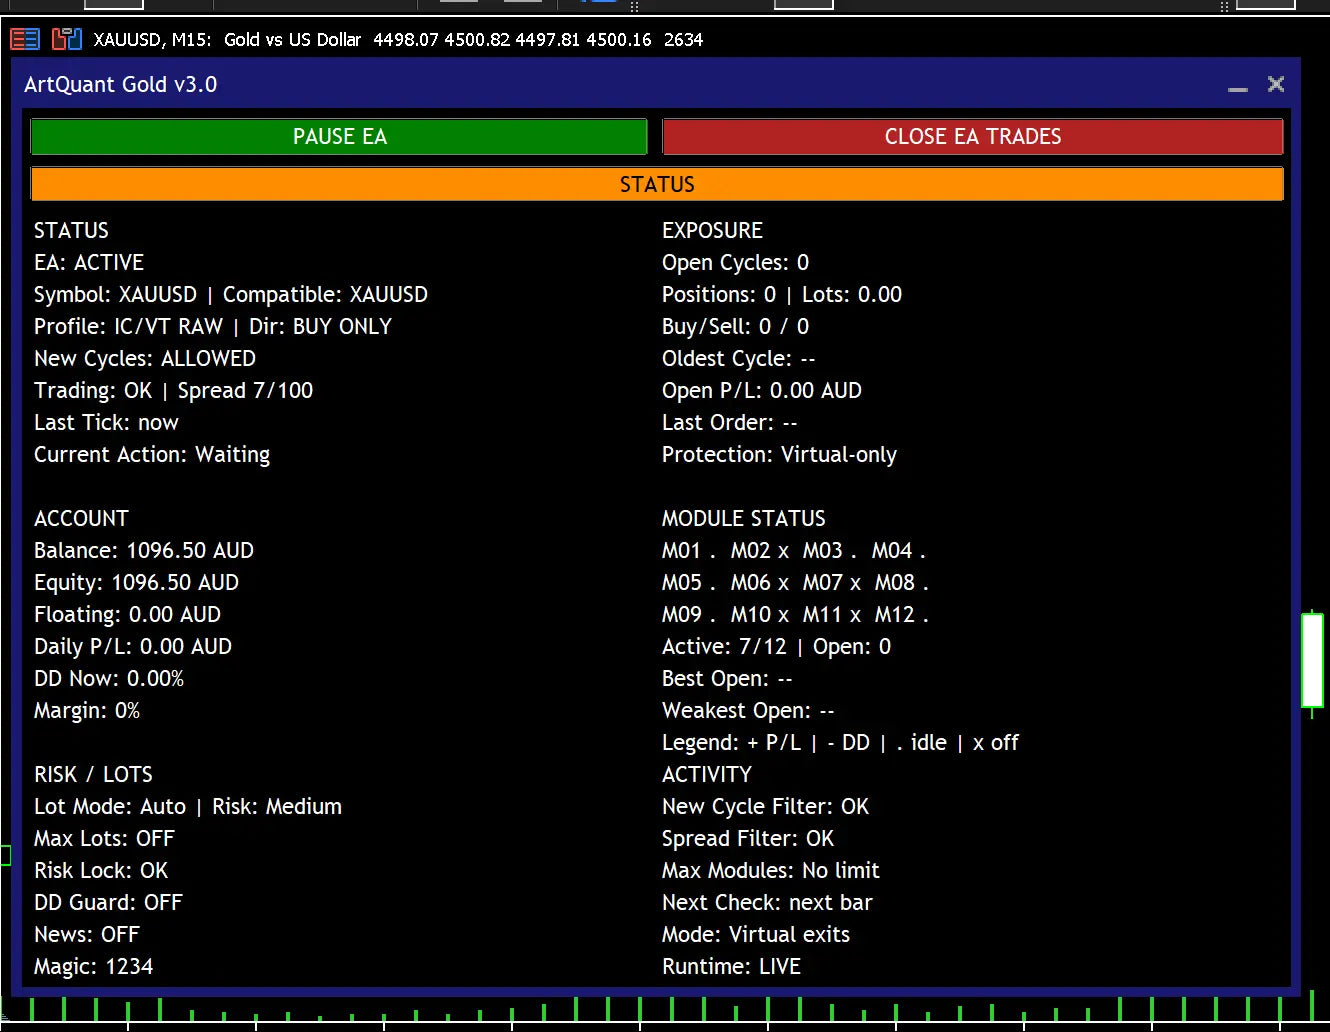This screenshot has height=1032, width=1330.
Task: Click 'Protection: Virtual-only' line
Action: click(780, 454)
